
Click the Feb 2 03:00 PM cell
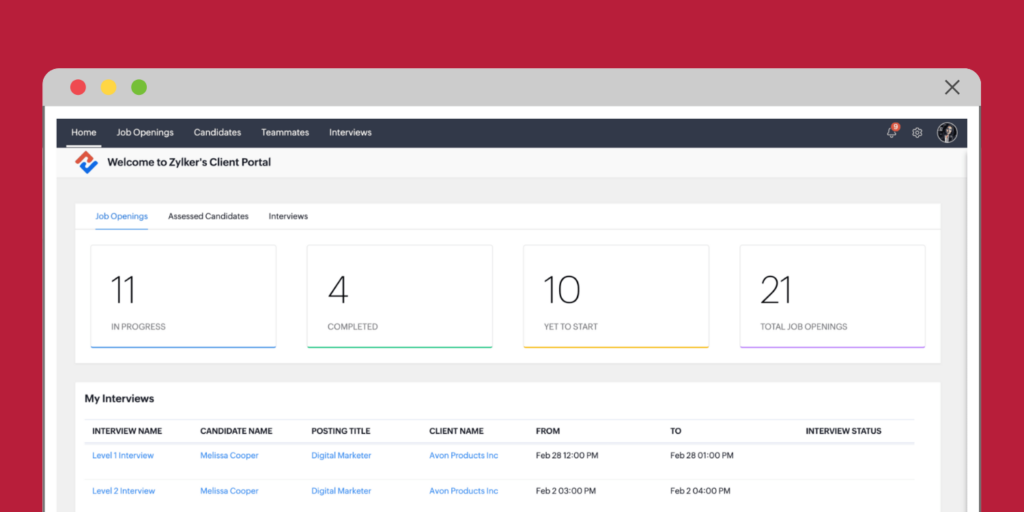point(566,491)
